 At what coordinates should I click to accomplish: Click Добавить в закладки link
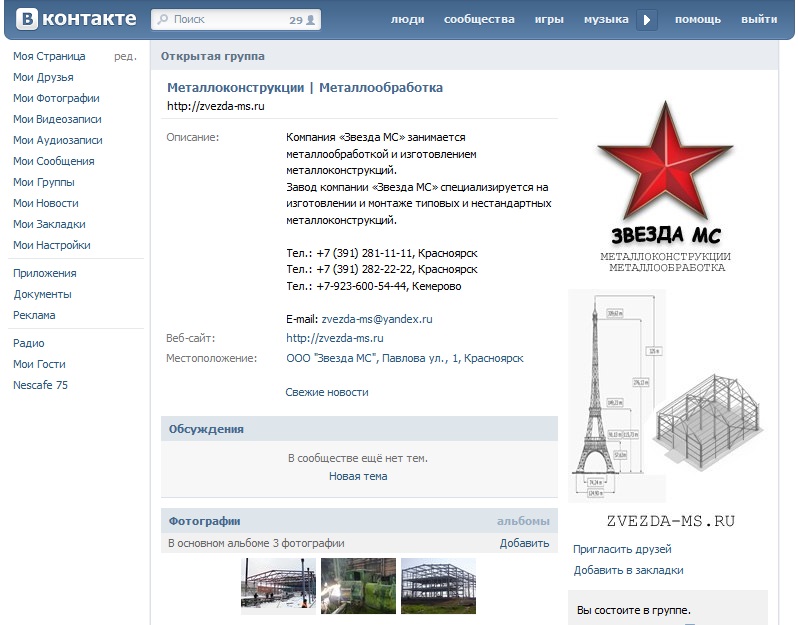coord(629,570)
